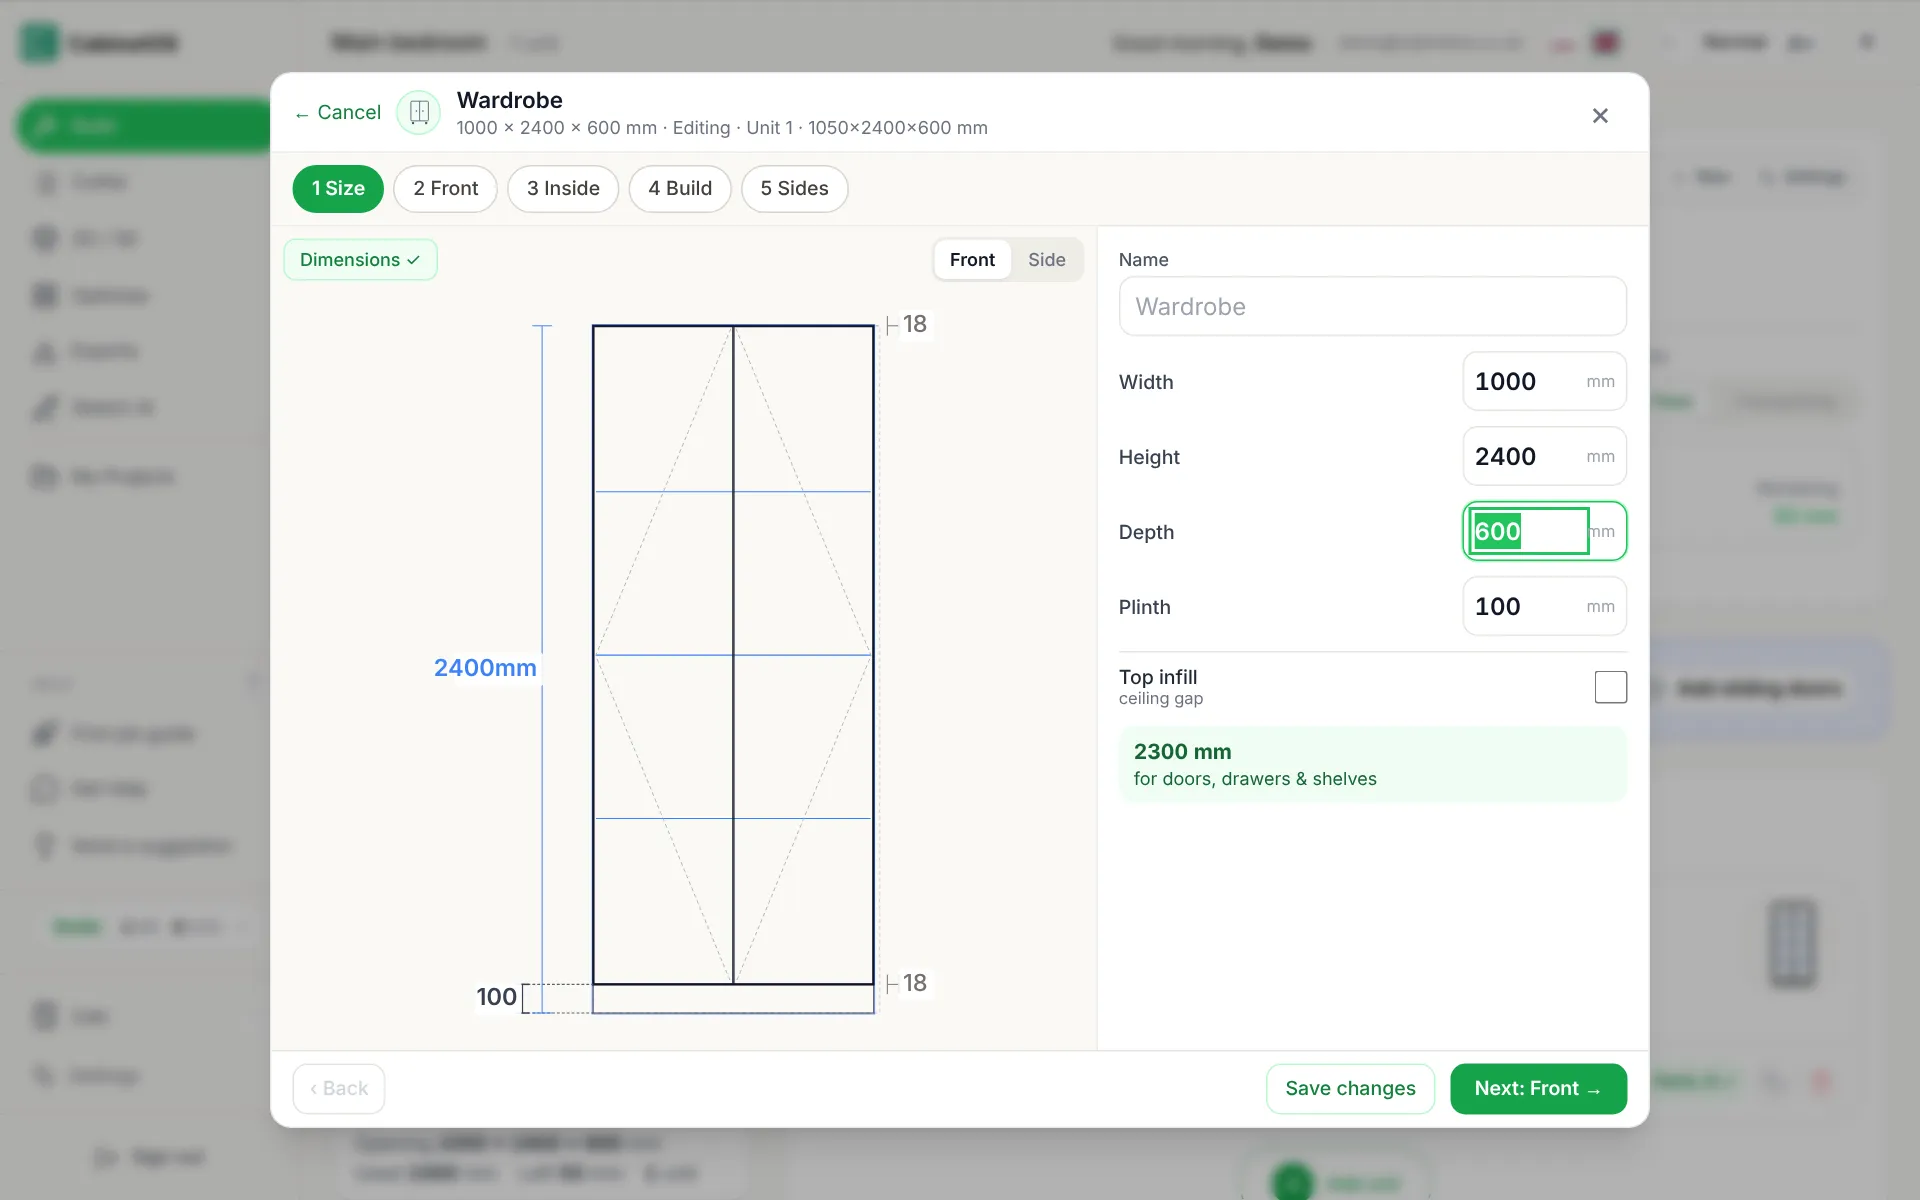Cancel editing the wardrobe

point(338,113)
